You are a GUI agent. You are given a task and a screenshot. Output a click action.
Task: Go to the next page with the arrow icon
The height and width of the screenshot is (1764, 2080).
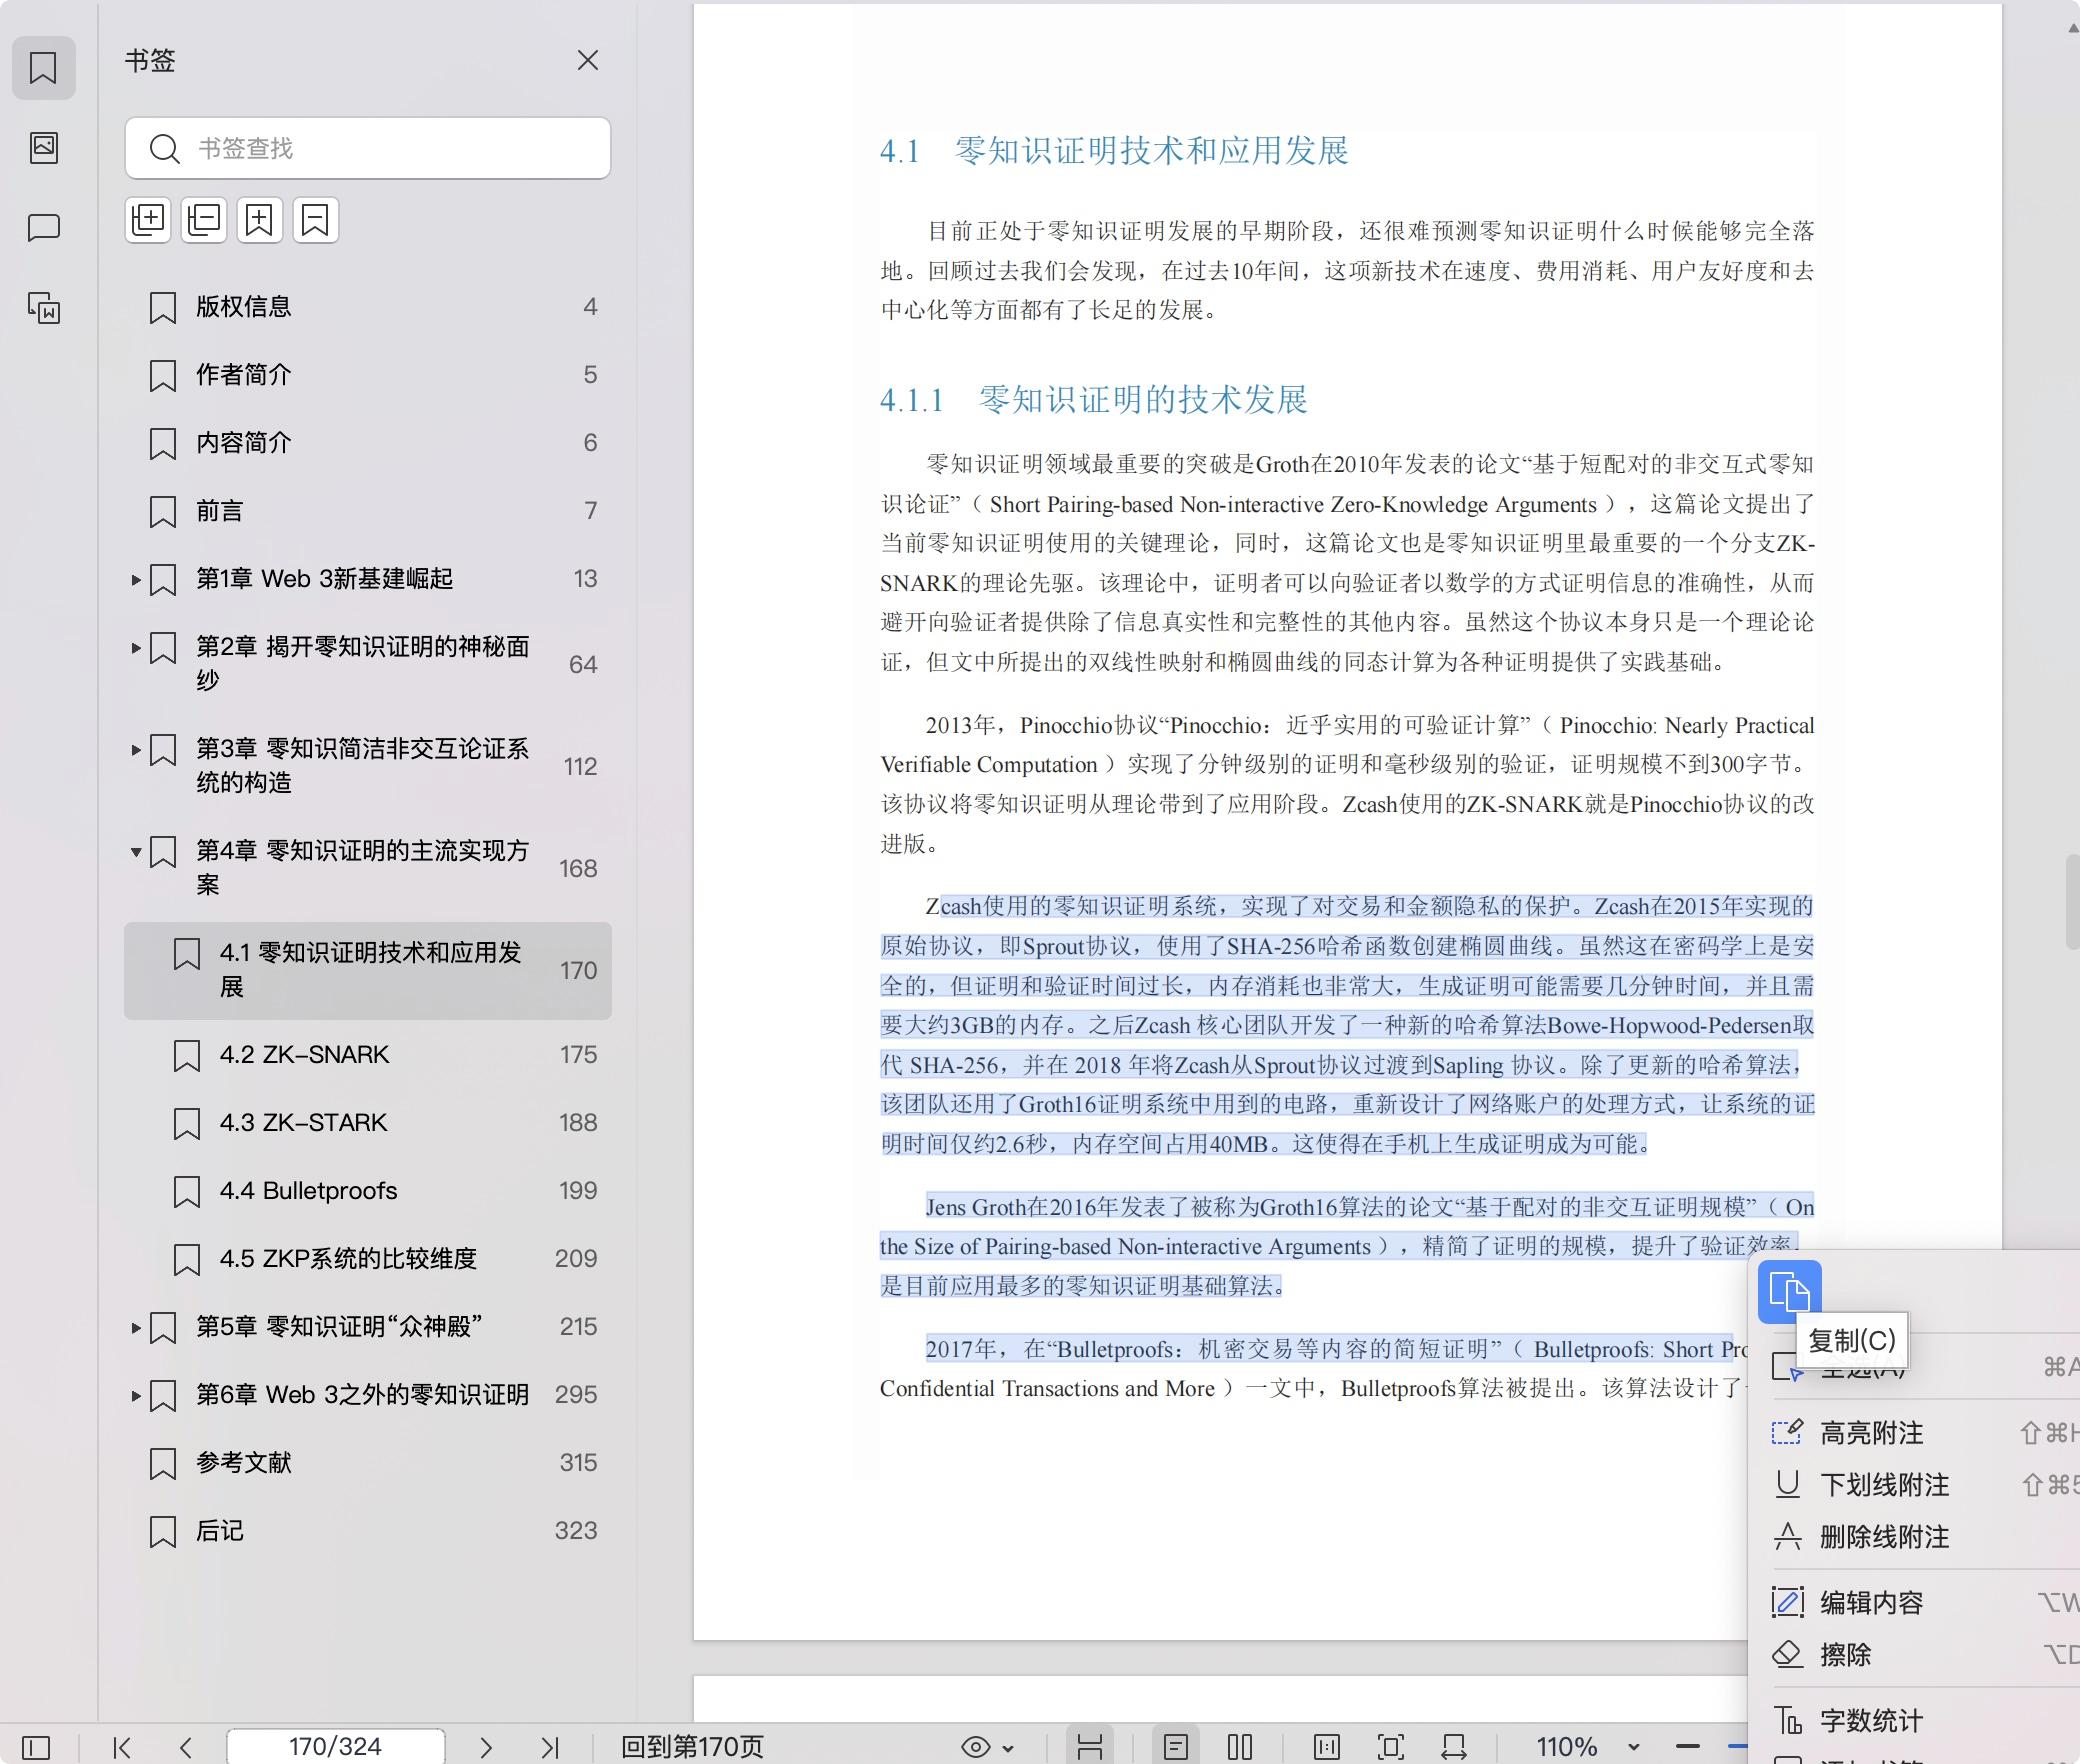tap(487, 1747)
